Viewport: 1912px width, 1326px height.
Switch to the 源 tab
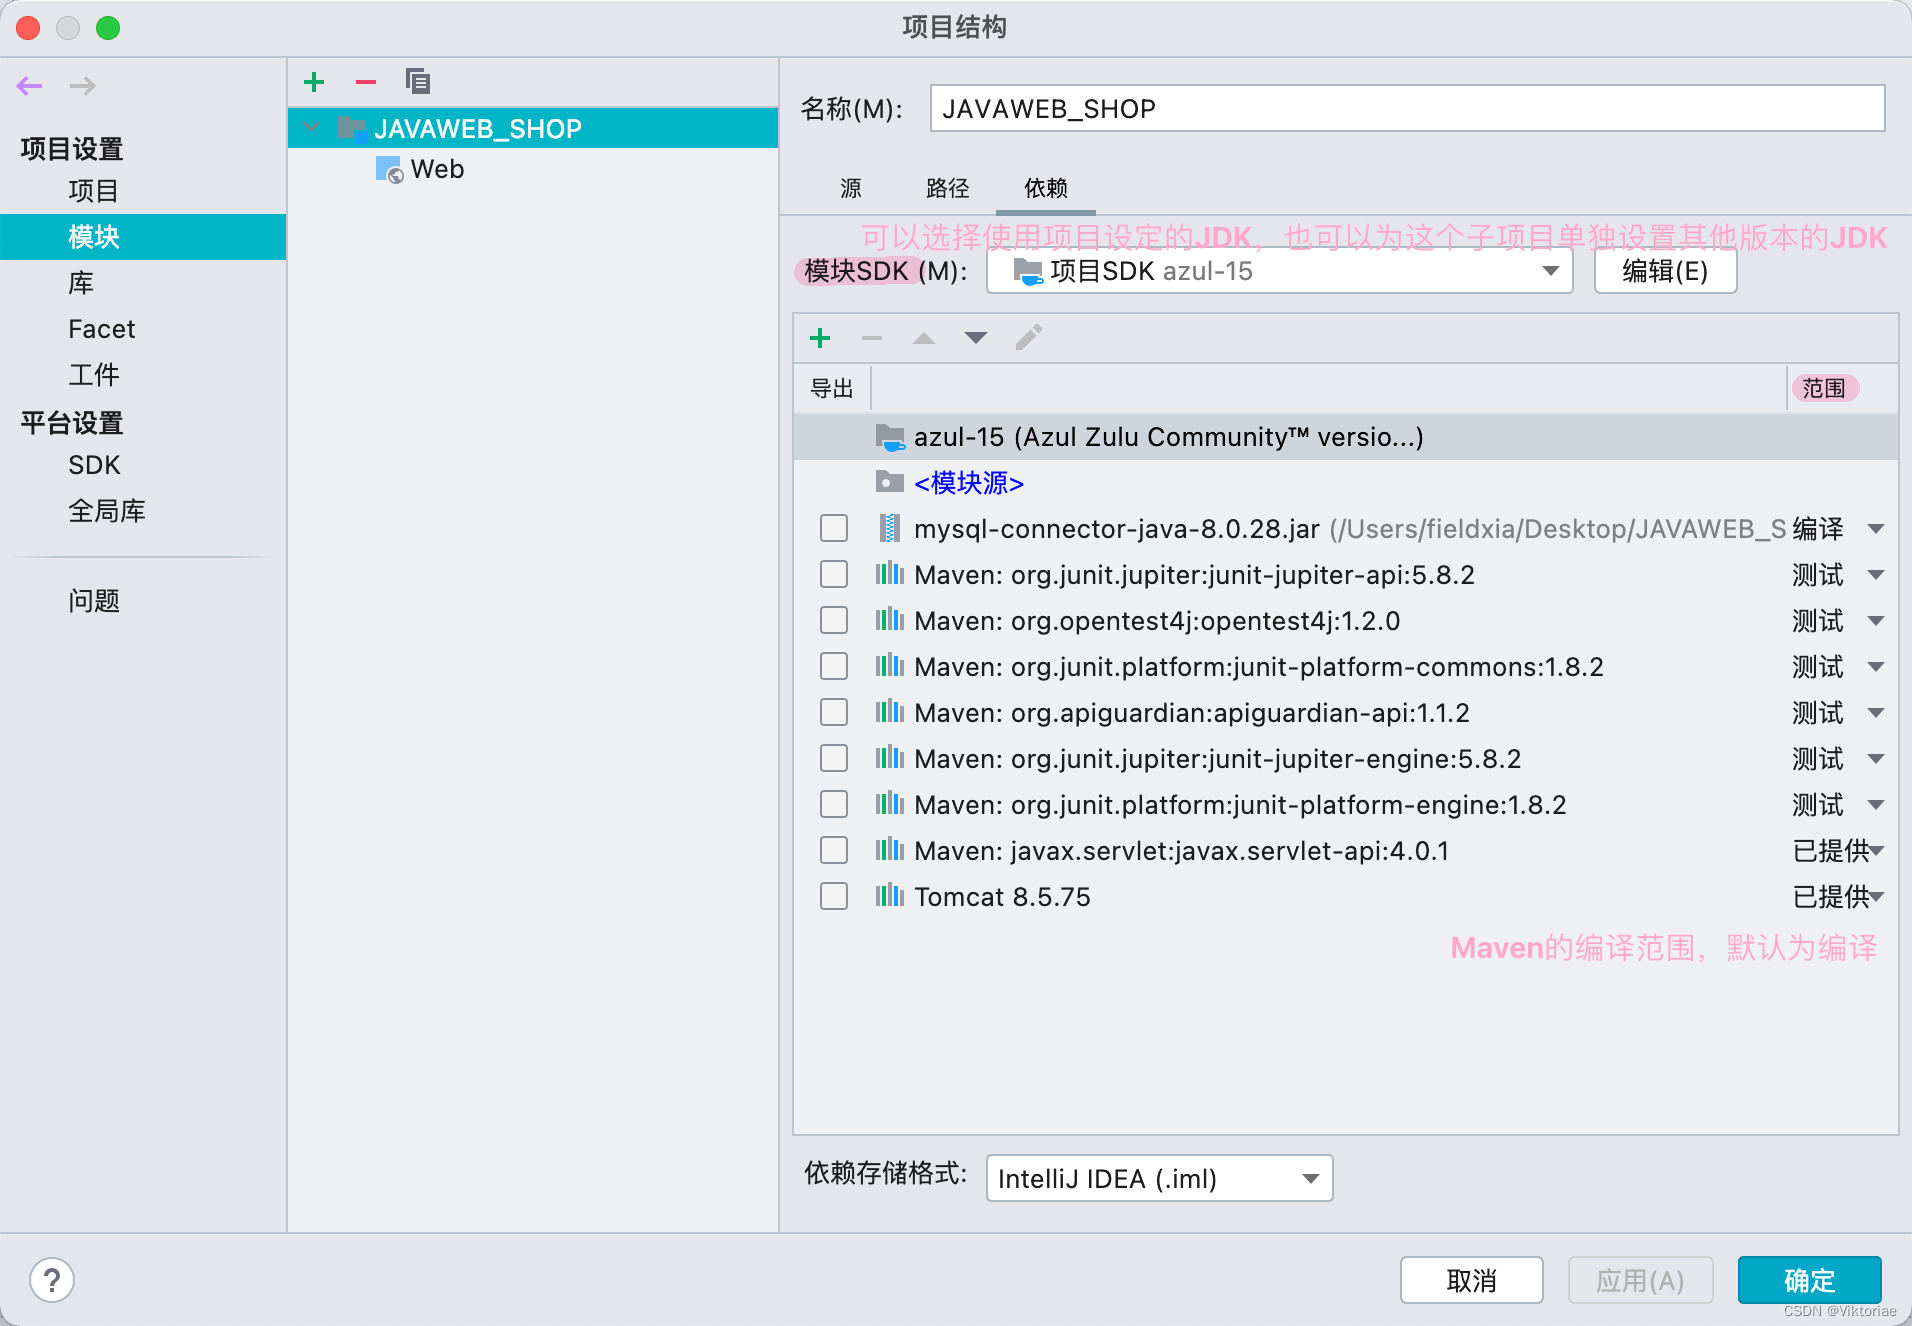(x=851, y=188)
